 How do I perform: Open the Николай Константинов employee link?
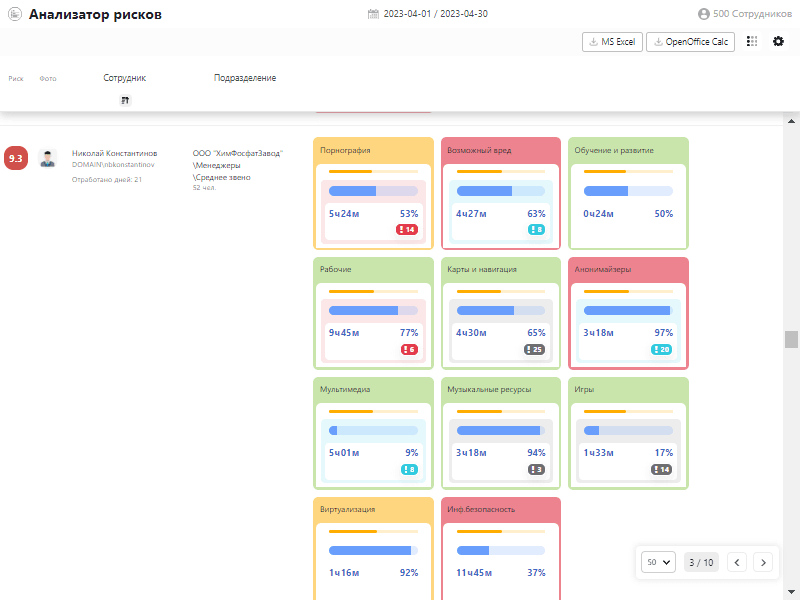(114, 153)
